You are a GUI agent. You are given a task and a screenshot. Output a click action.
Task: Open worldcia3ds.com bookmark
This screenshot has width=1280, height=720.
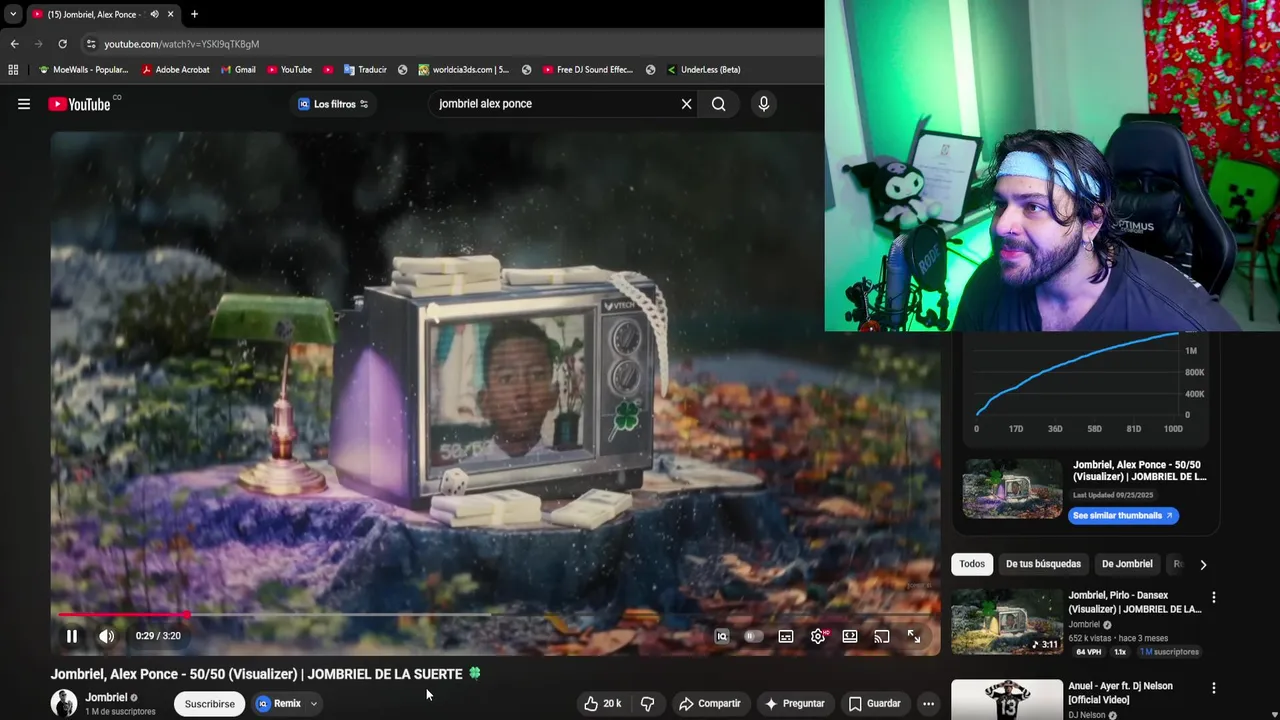pos(464,70)
